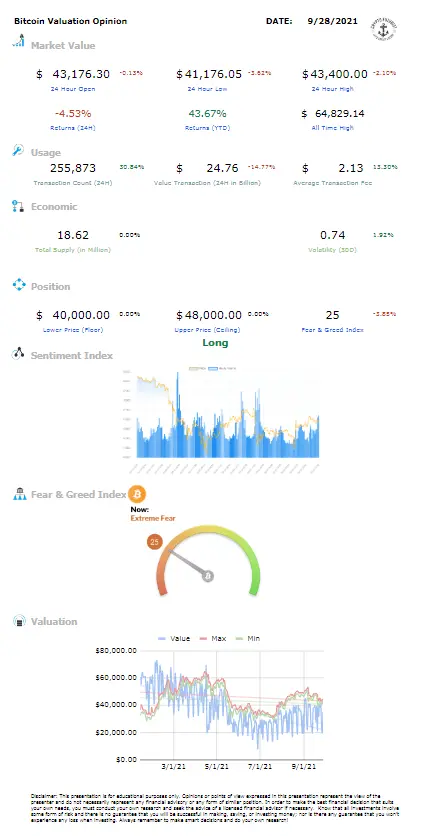Click the Sentiment Index bar chart
Screen dimensions: 439x840
(x=222, y=421)
